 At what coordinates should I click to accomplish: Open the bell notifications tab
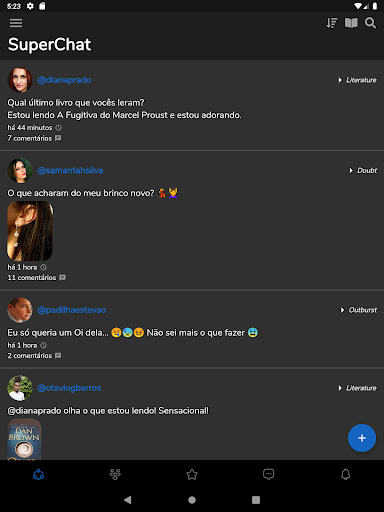346,474
